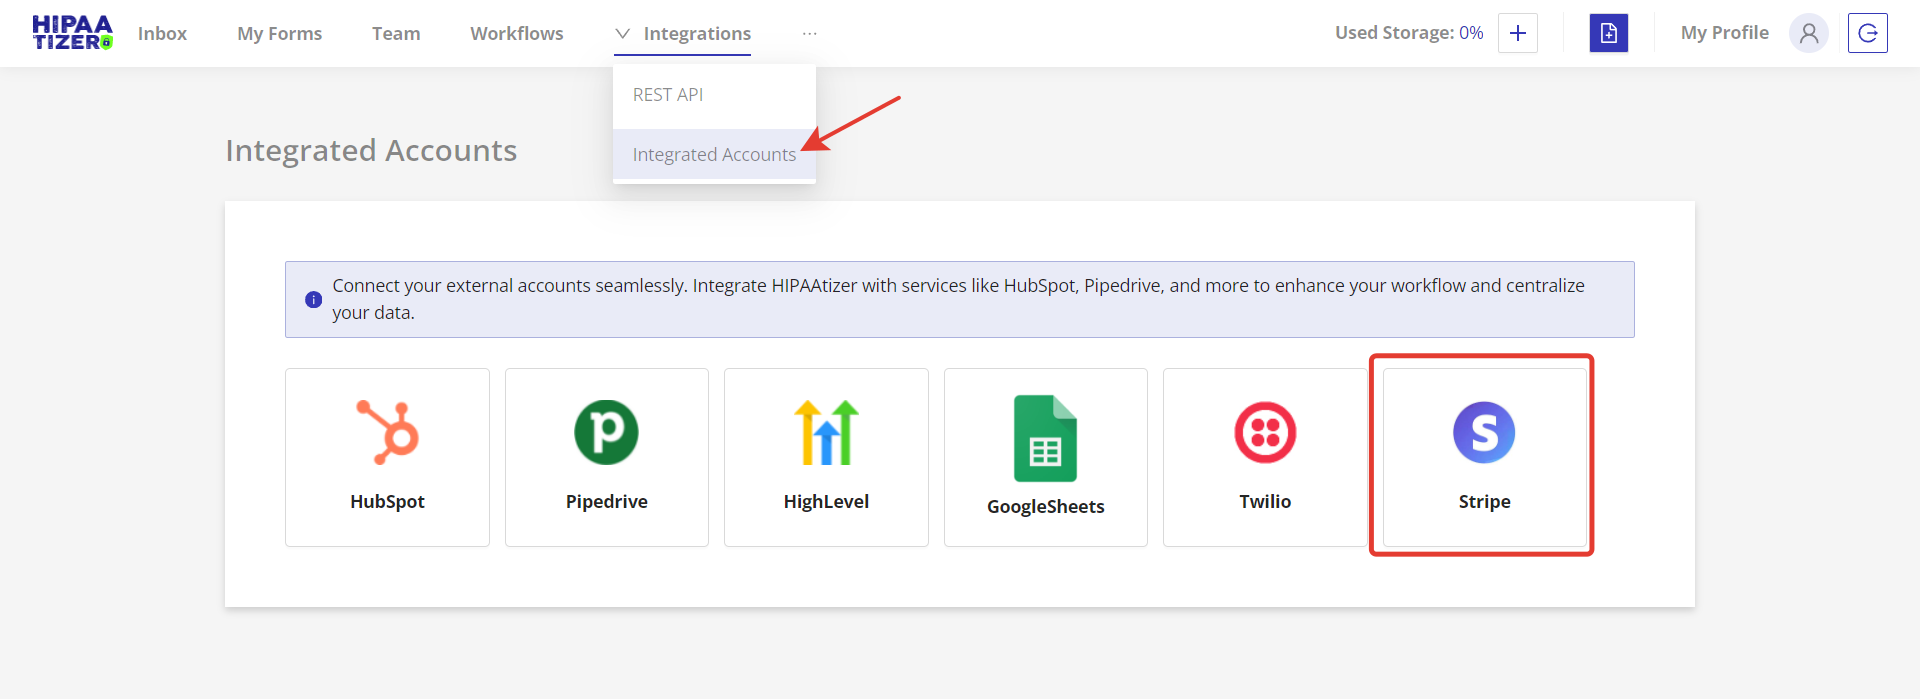Expand the more options ellipsis menu
Viewport: 1920px width, 699px height.
[x=809, y=33]
